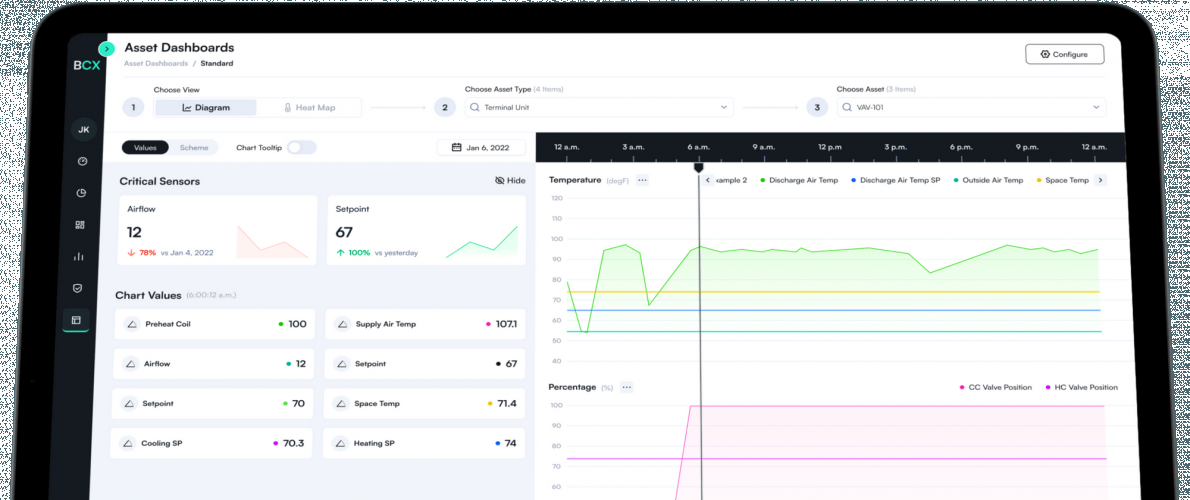
Task: Select the Scheme tab
Action: pyautogui.click(x=194, y=148)
